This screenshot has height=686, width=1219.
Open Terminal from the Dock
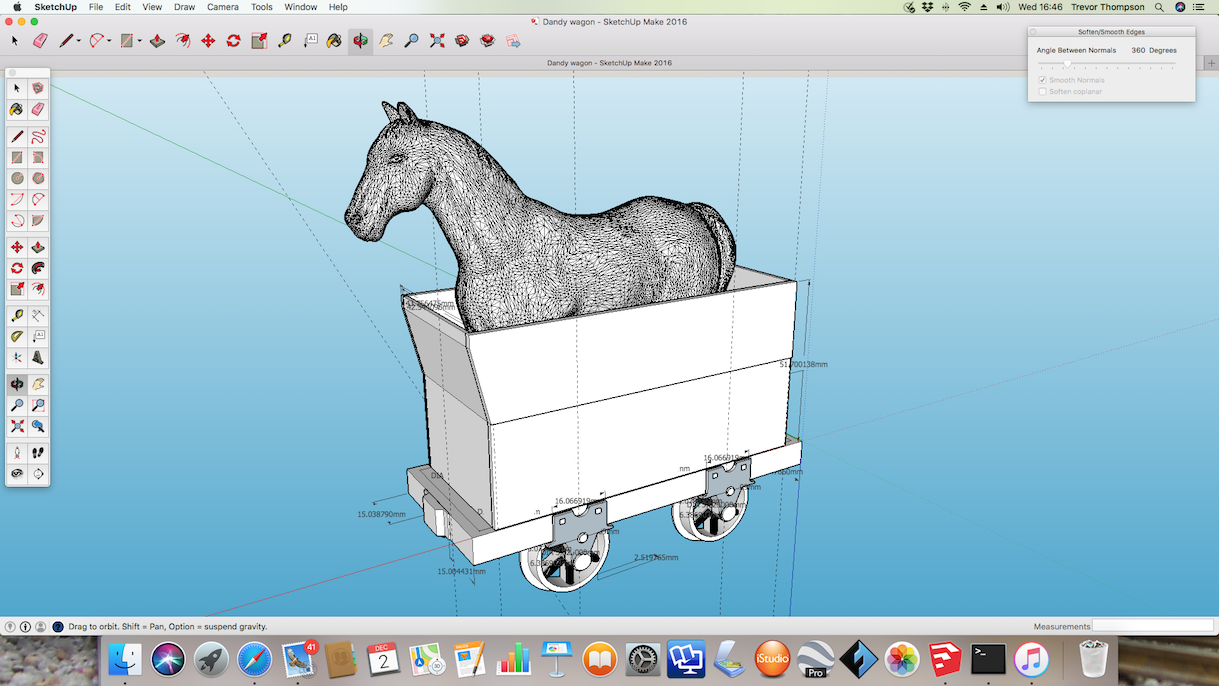(988, 659)
